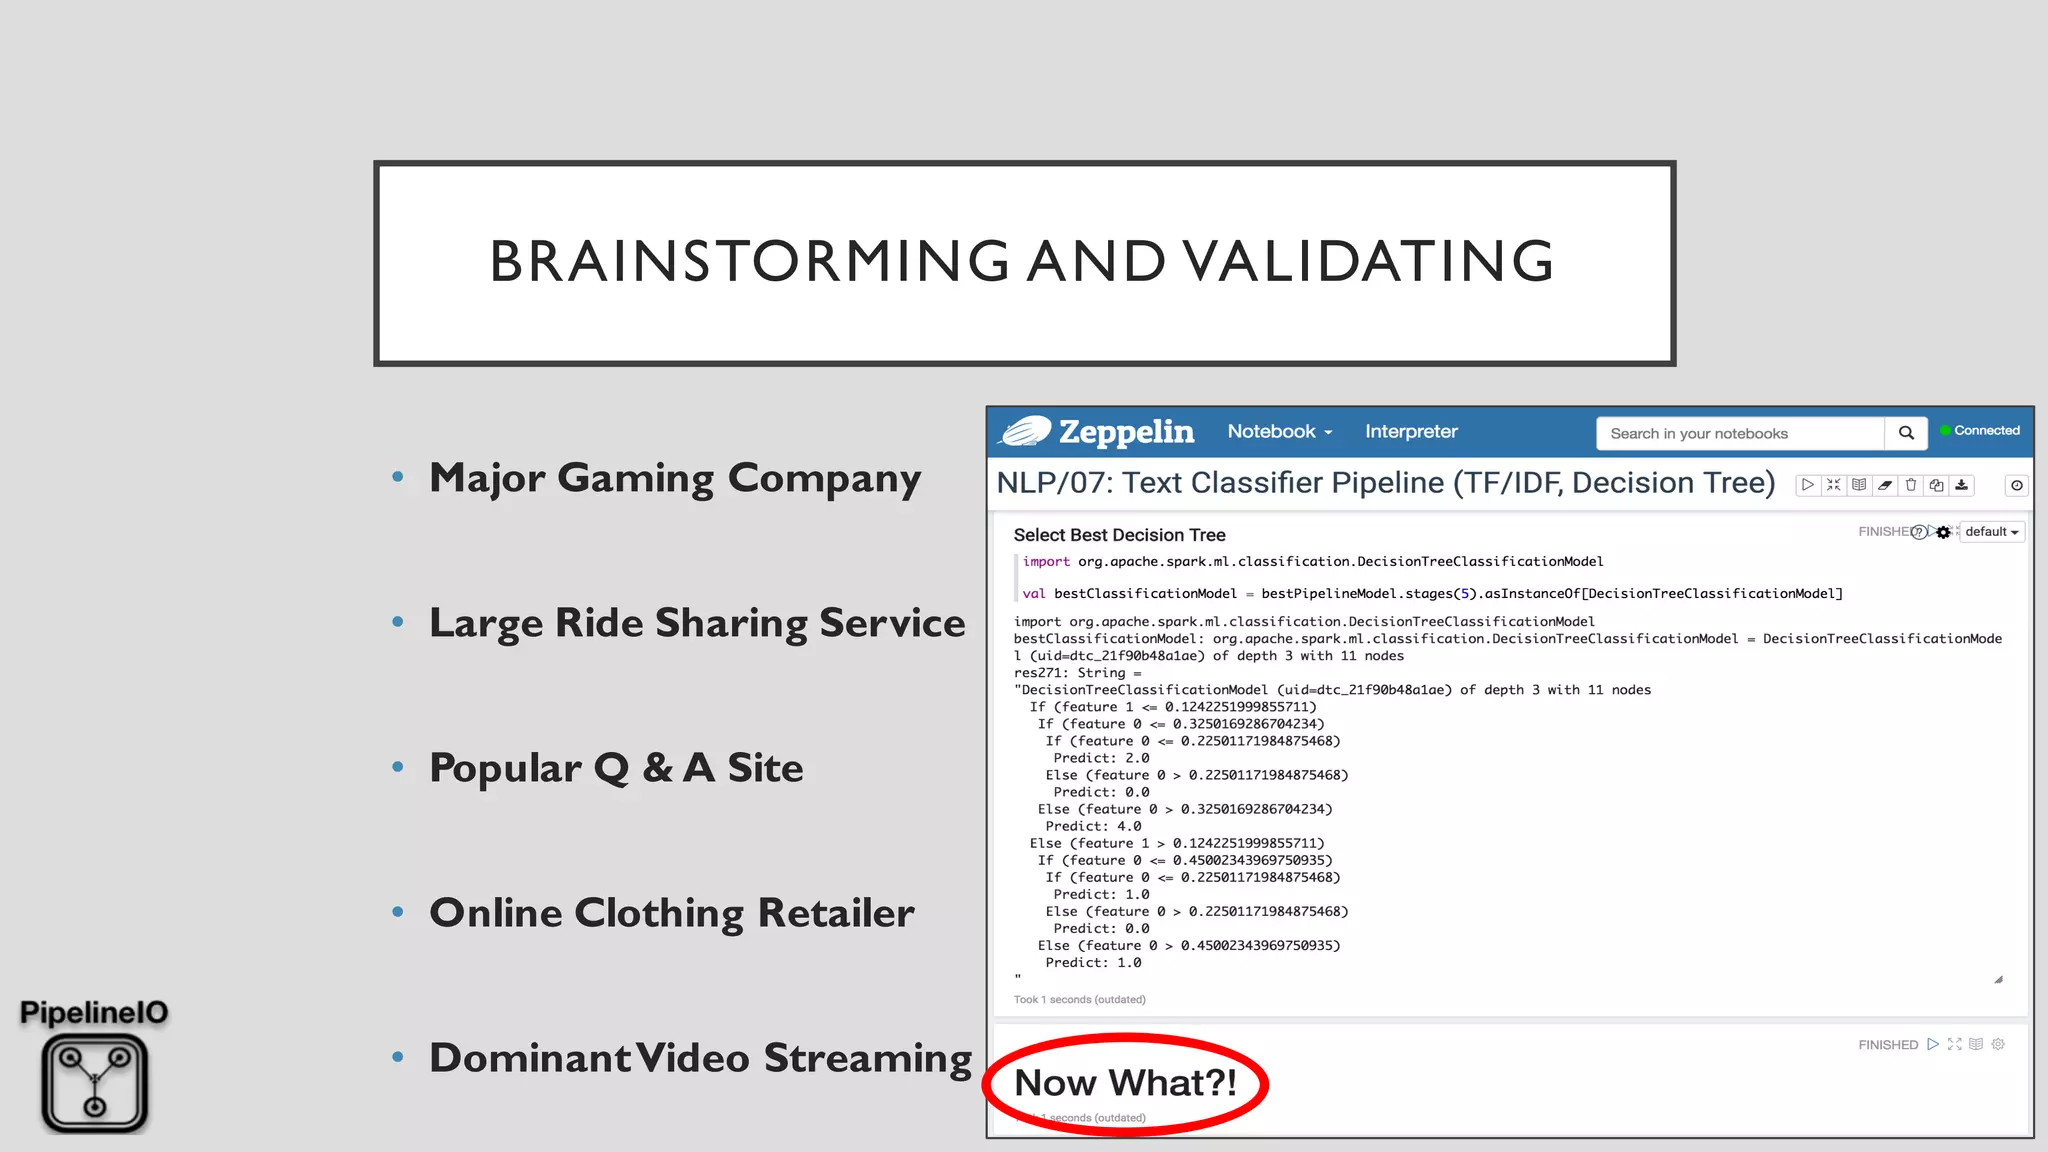The image size is (2048, 1152).
Task: Click 'If (feature 1 <= 0.12422519998855711)' output line
Action: (1173, 707)
